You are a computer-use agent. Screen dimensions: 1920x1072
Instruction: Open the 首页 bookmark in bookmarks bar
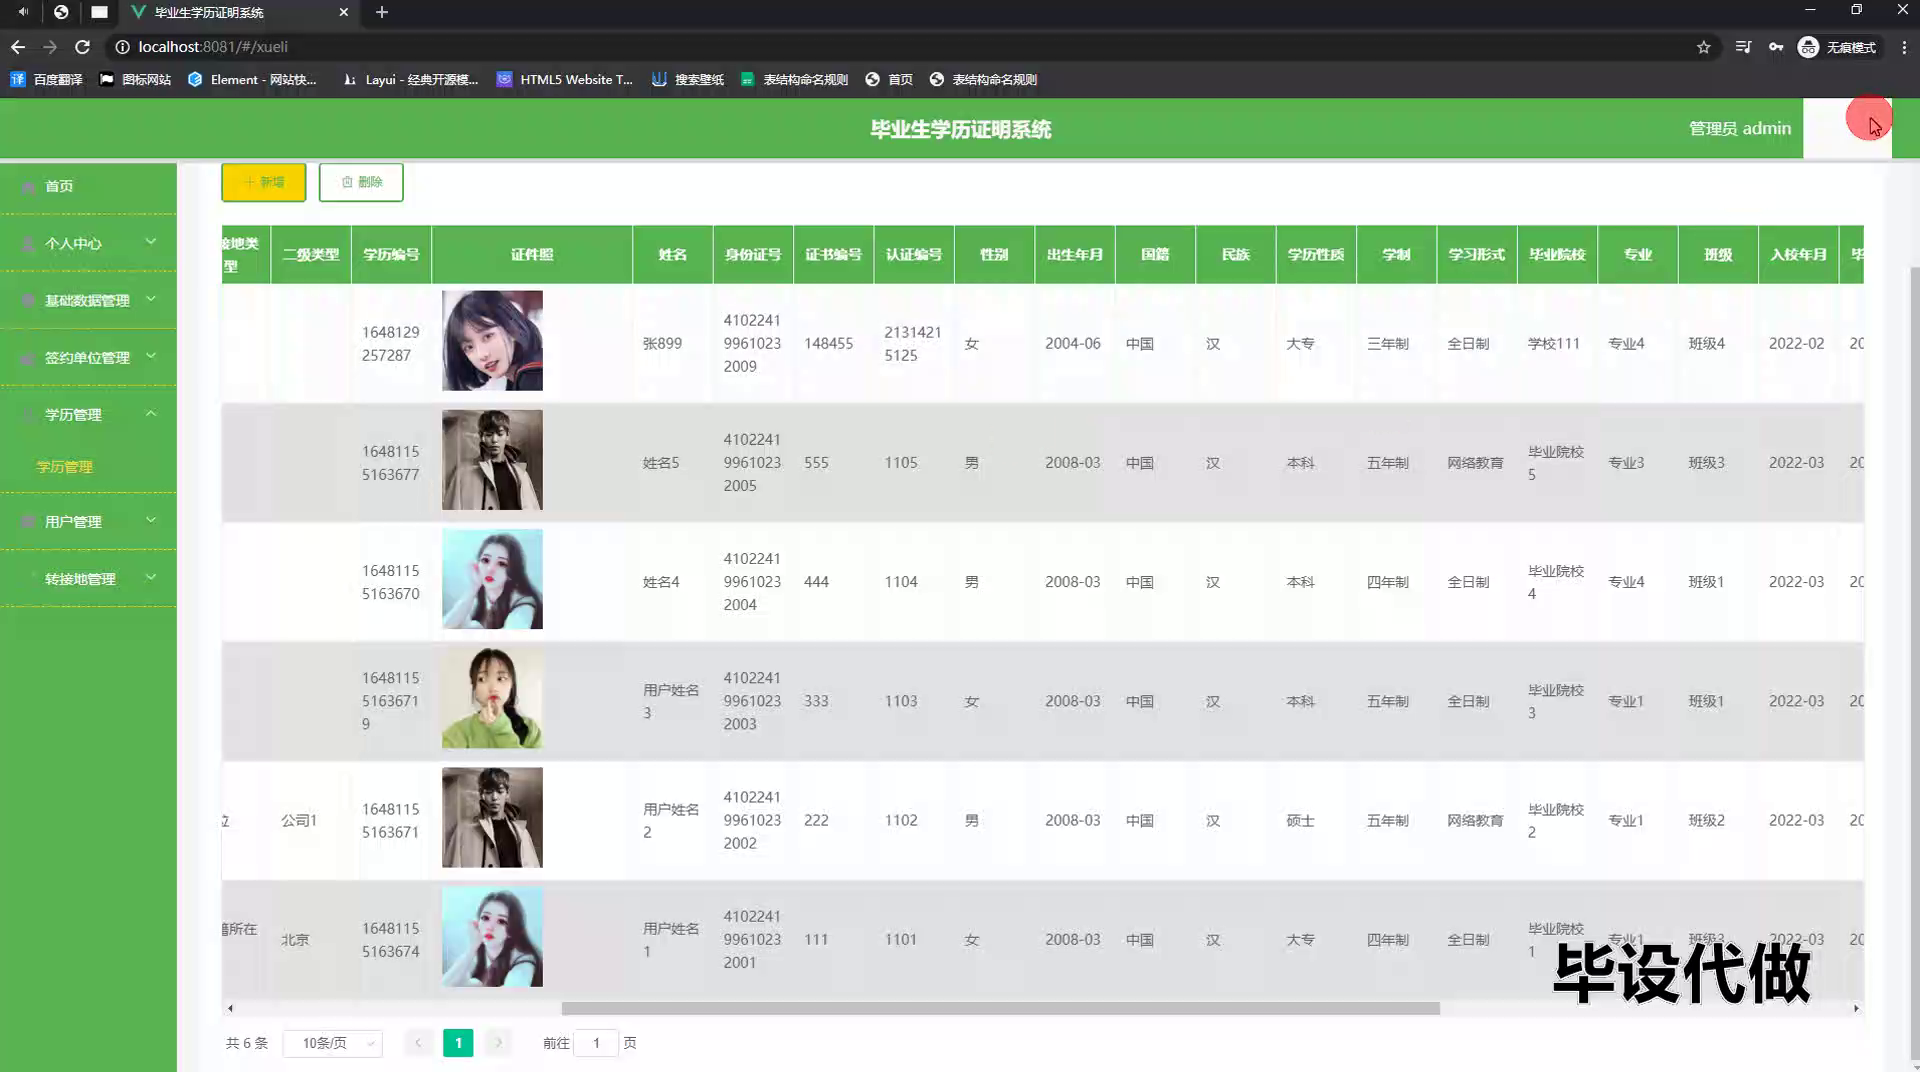[x=889, y=79]
